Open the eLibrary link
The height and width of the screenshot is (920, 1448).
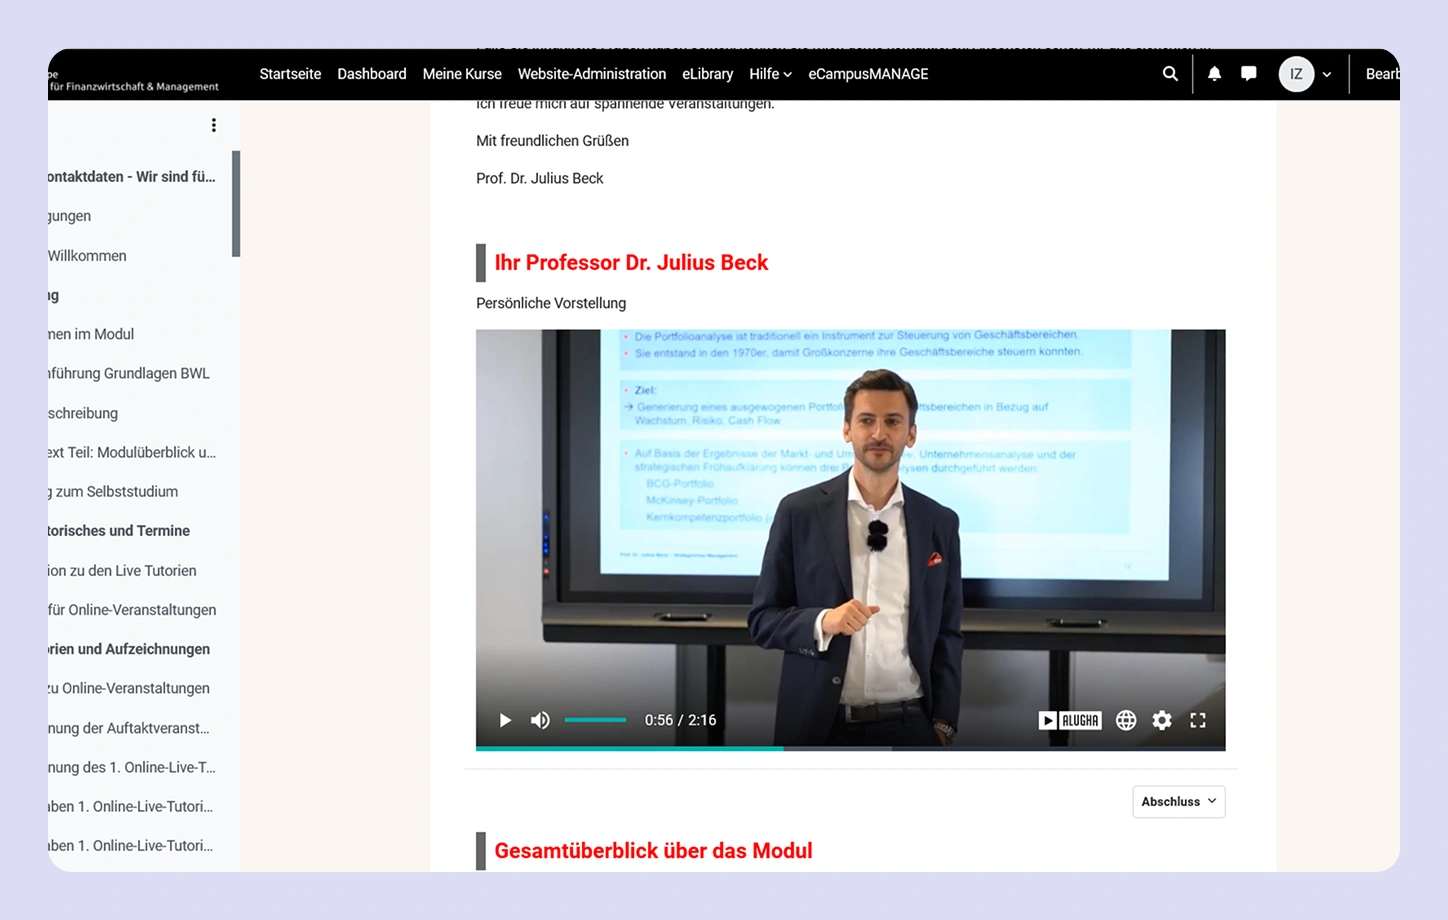point(707,74)
